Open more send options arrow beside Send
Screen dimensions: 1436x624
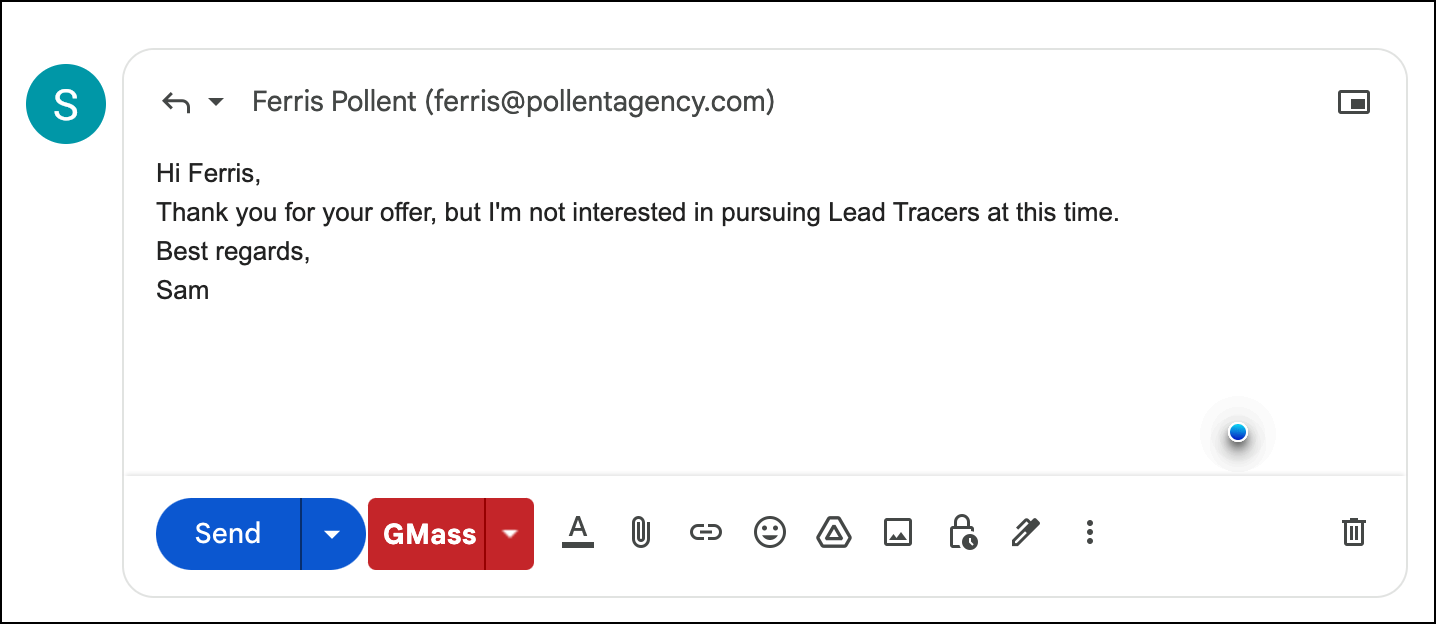333,534
